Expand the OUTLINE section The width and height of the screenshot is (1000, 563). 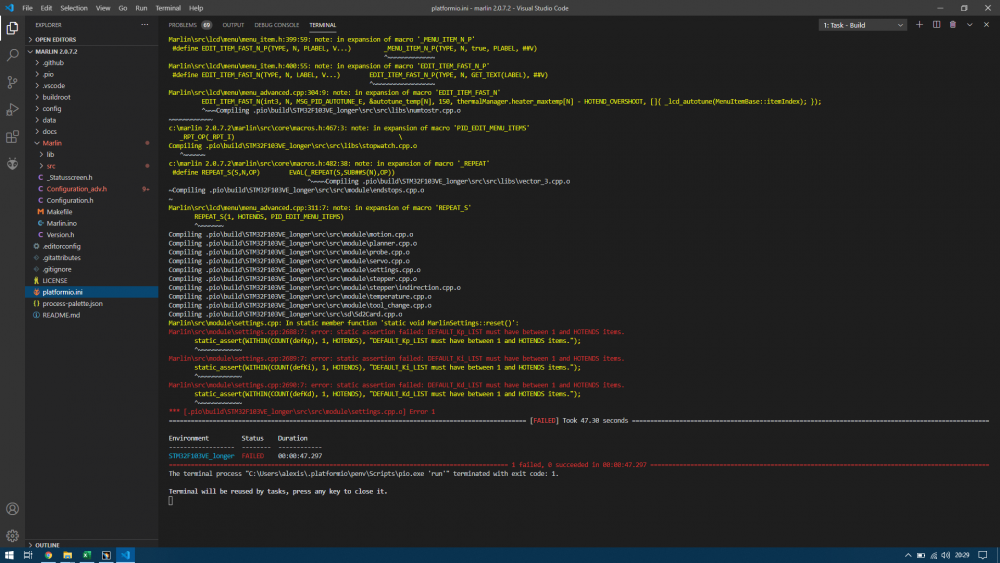(91, 545)
